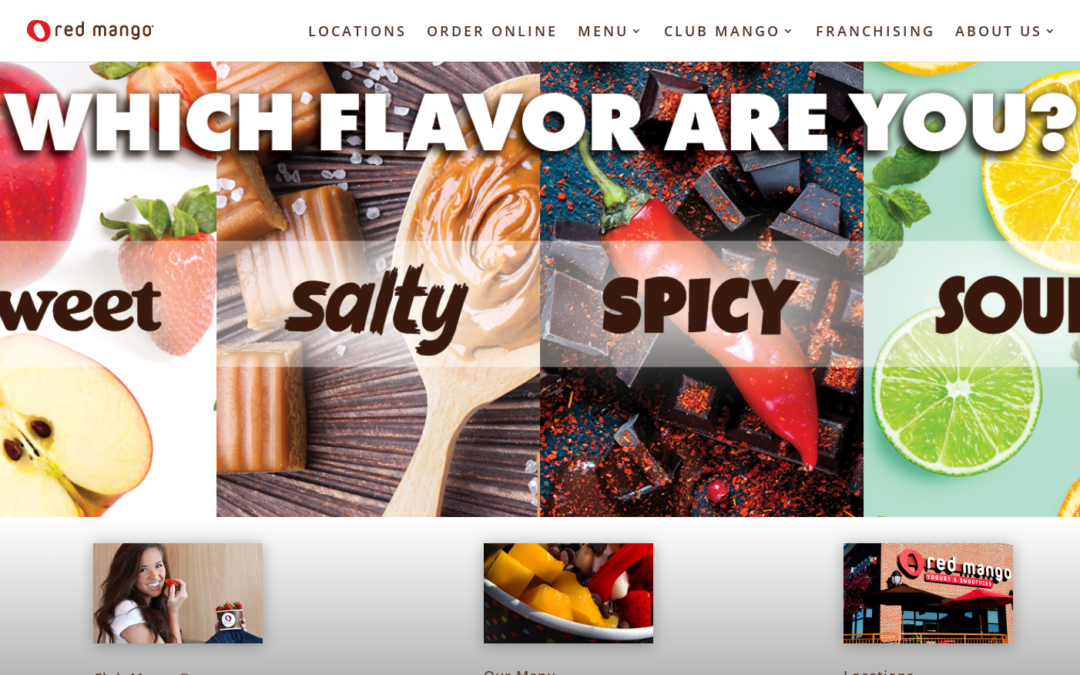1080x675 pixels.
Task: Click the Menu navigation item
Action: pyautogui.click(x=603, y=31)
